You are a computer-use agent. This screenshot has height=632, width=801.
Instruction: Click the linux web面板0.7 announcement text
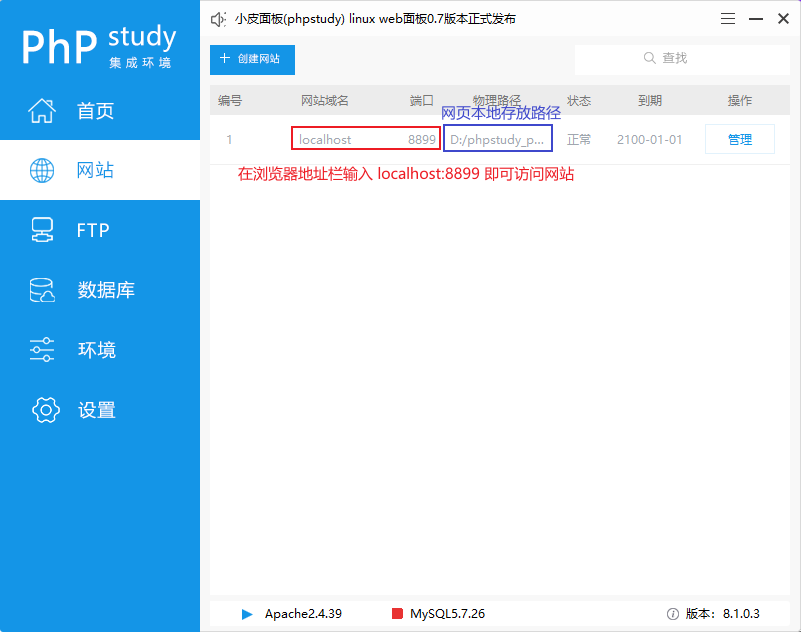point(375,19)
